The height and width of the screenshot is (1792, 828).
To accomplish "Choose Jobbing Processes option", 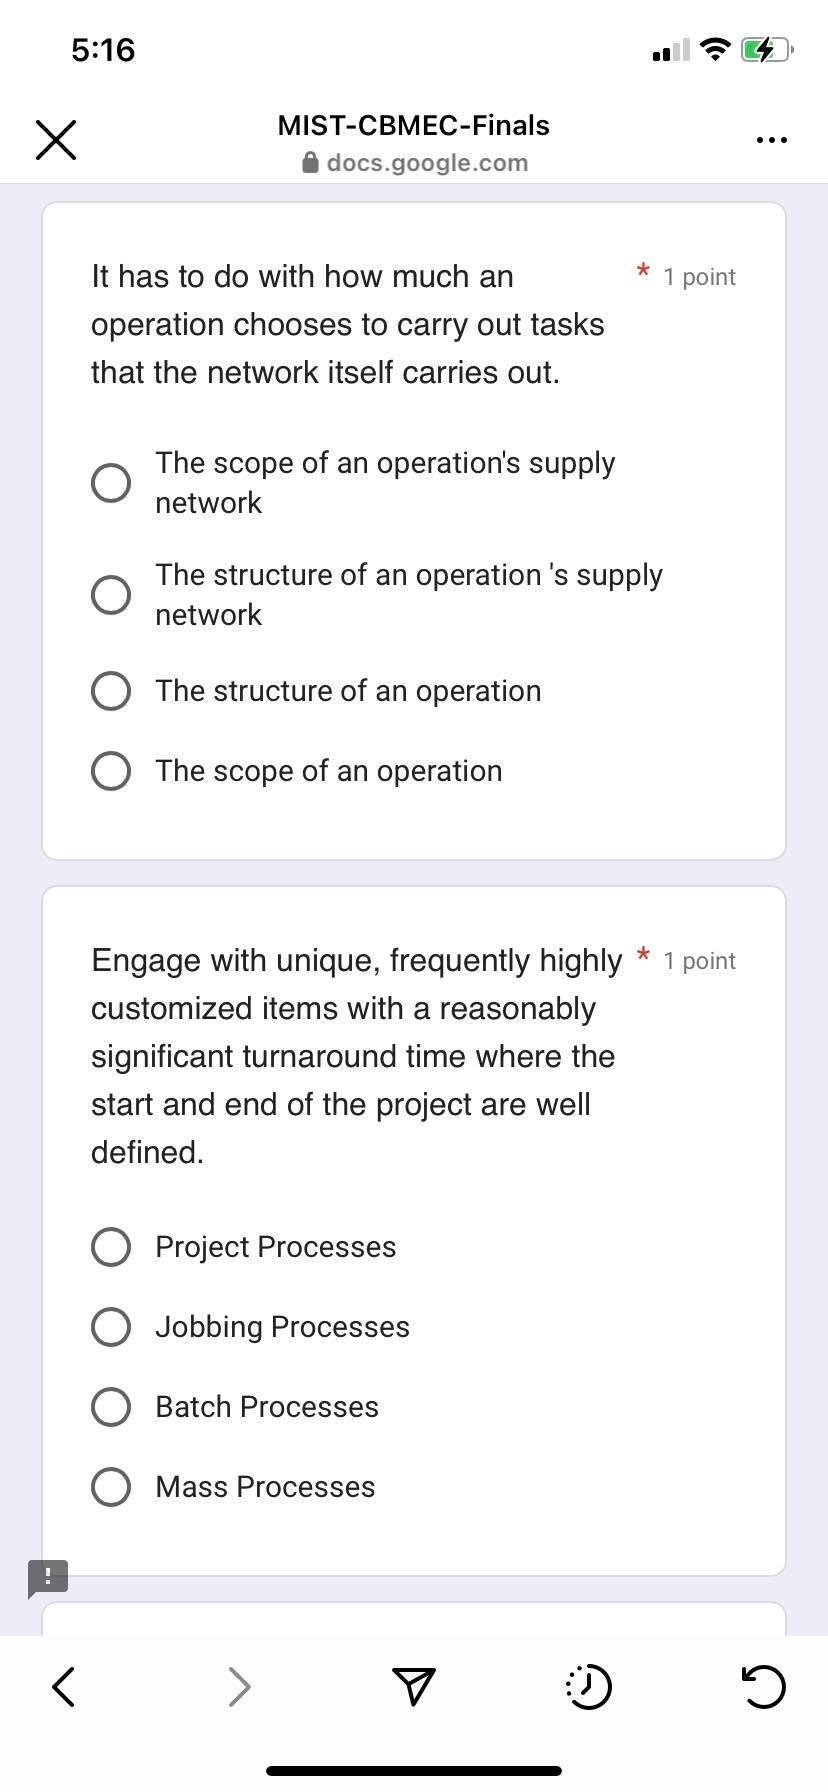I will [111, 1326].
